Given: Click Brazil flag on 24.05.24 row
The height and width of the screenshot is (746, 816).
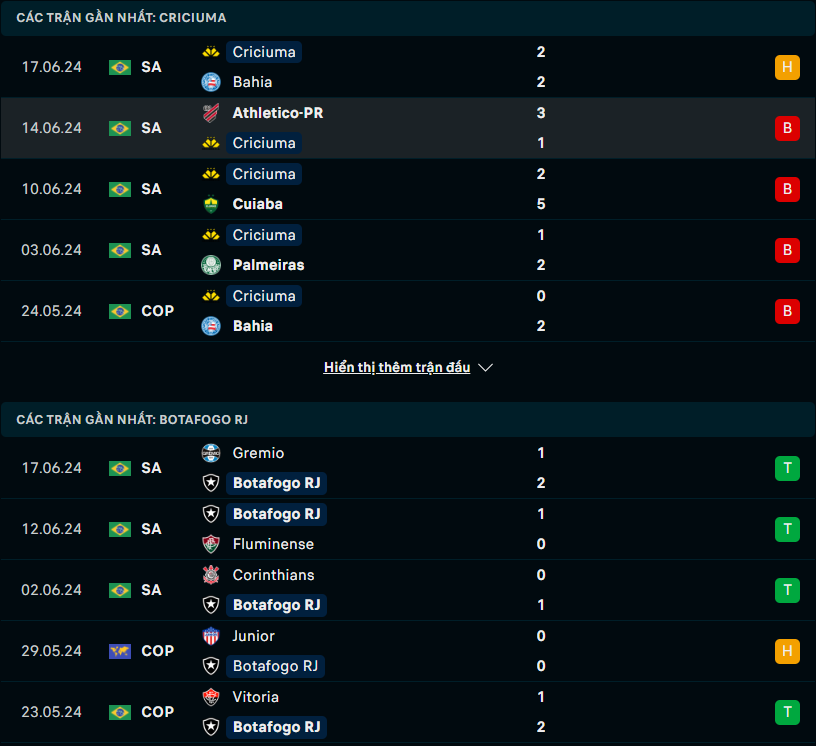Looking at the screenshot, I should 120,311.
